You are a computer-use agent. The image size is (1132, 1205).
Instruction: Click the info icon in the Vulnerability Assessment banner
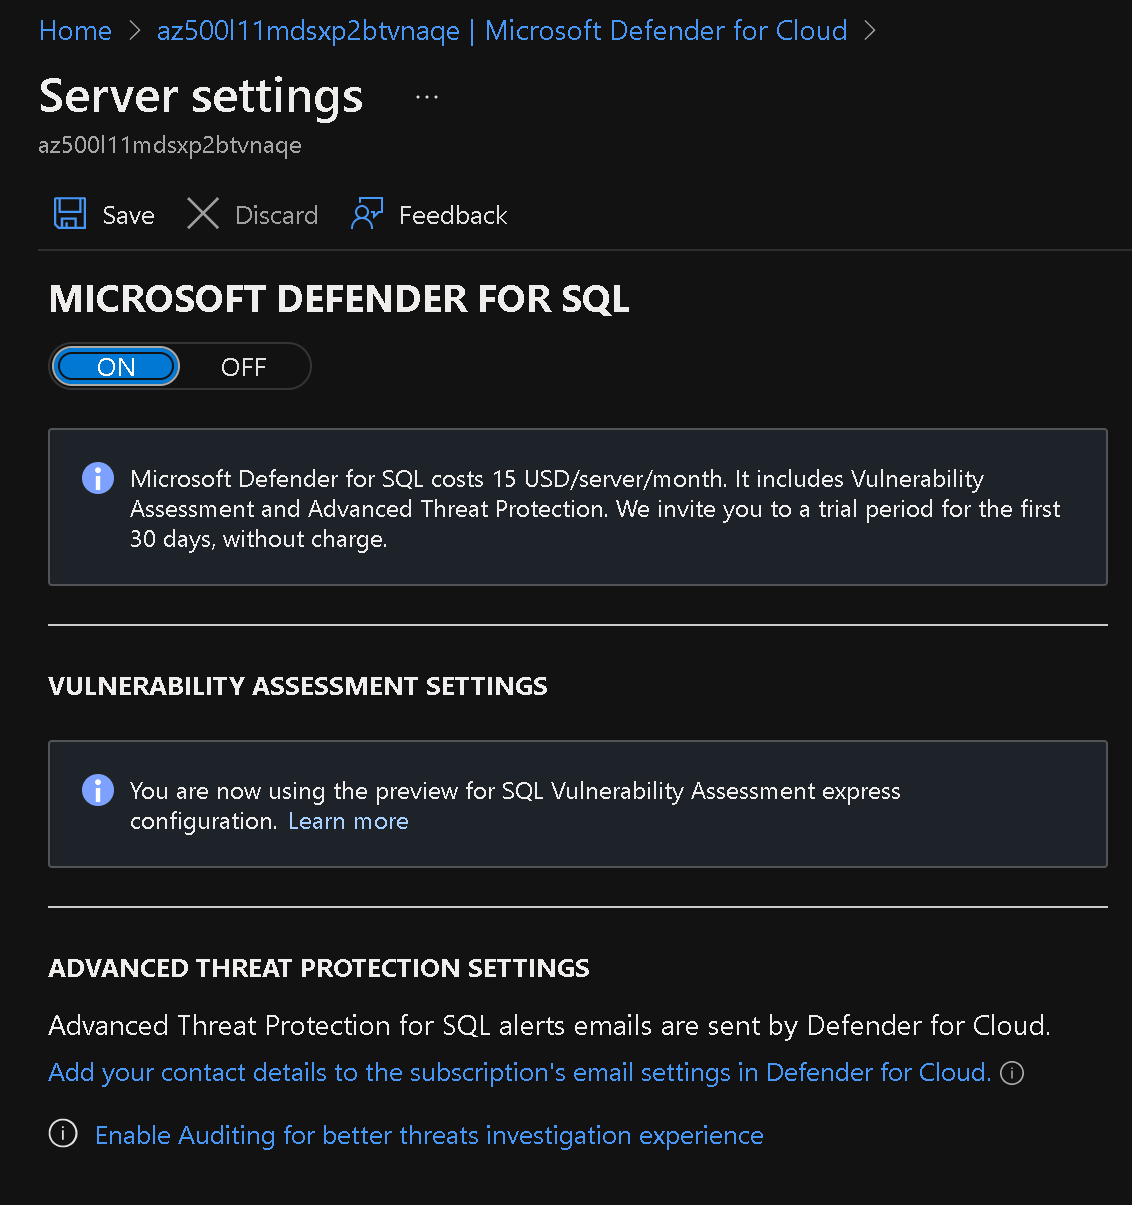pos(97,790)
